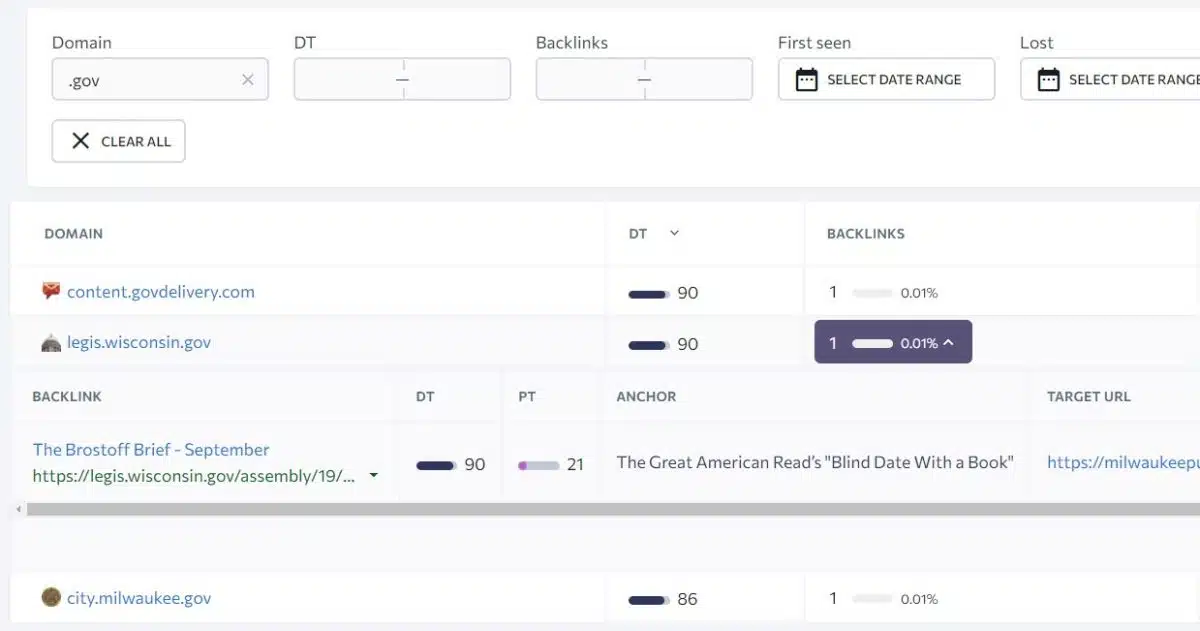Open the content.govdelivery.com domain link
Screen dimensions: 1200x631
(160, 292)
